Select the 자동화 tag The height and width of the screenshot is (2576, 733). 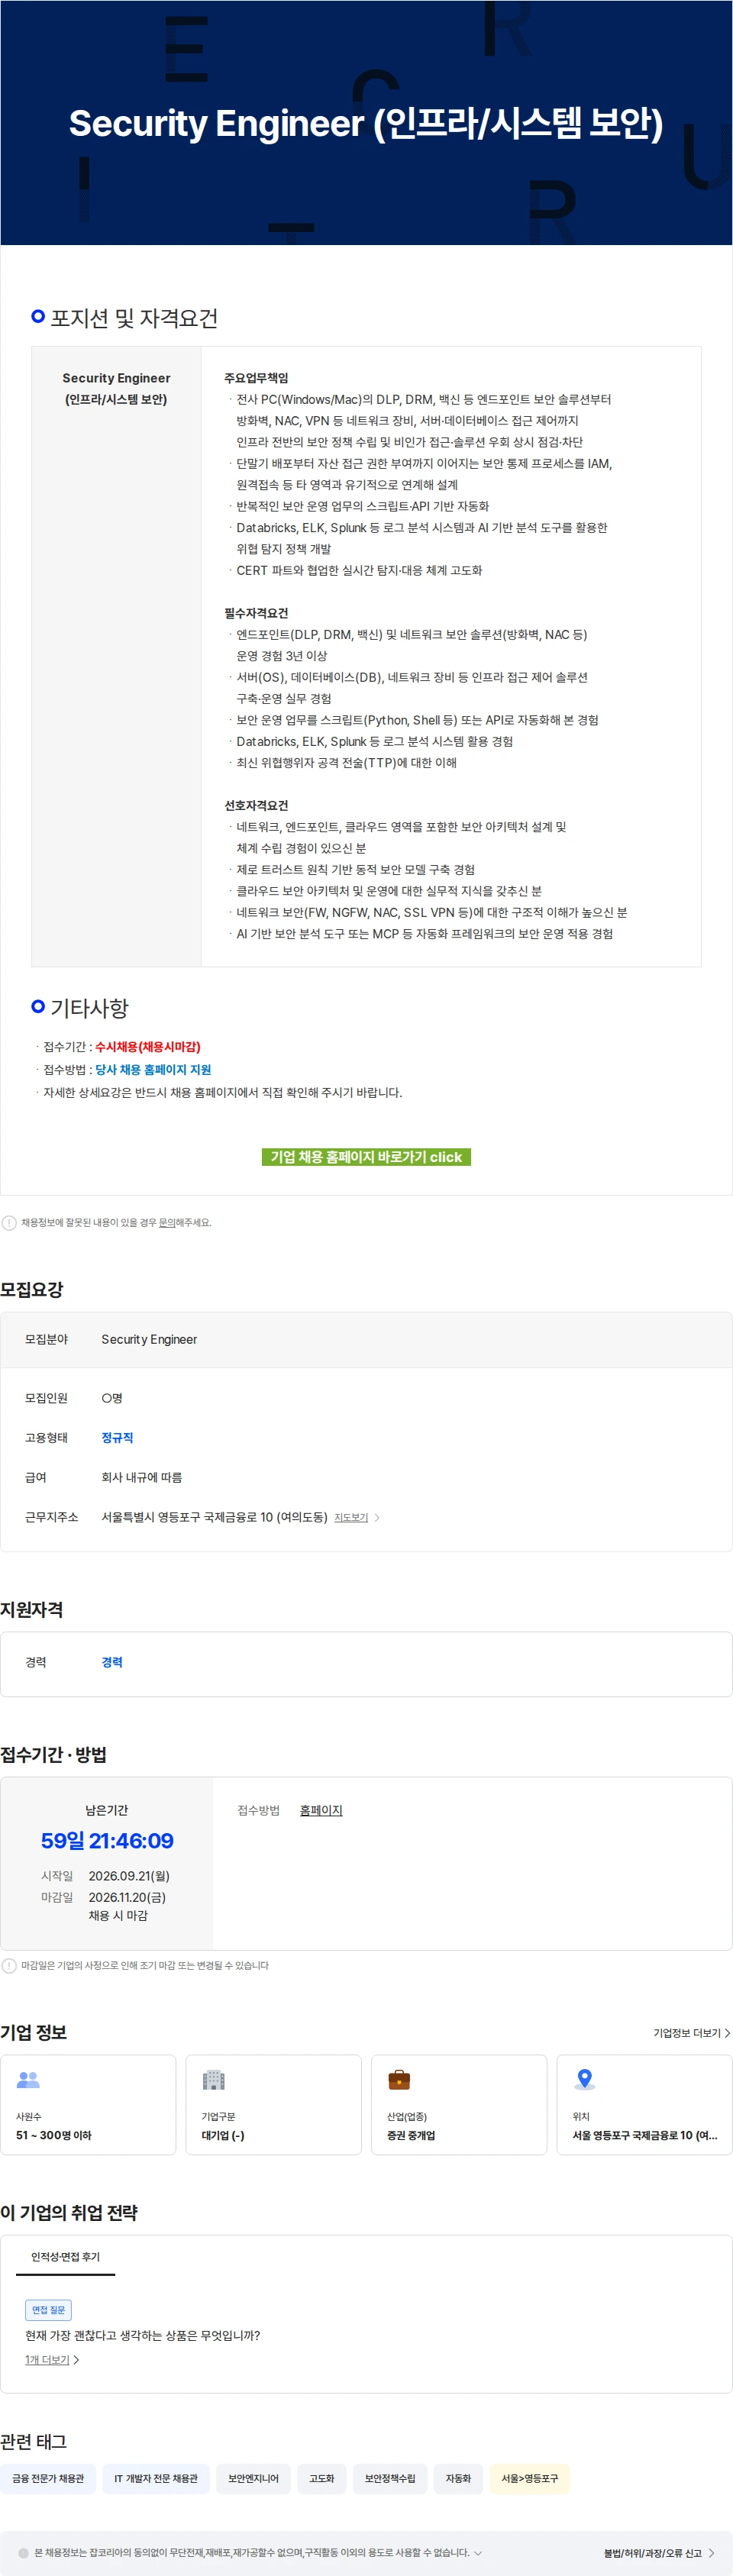click(458, 2478)
